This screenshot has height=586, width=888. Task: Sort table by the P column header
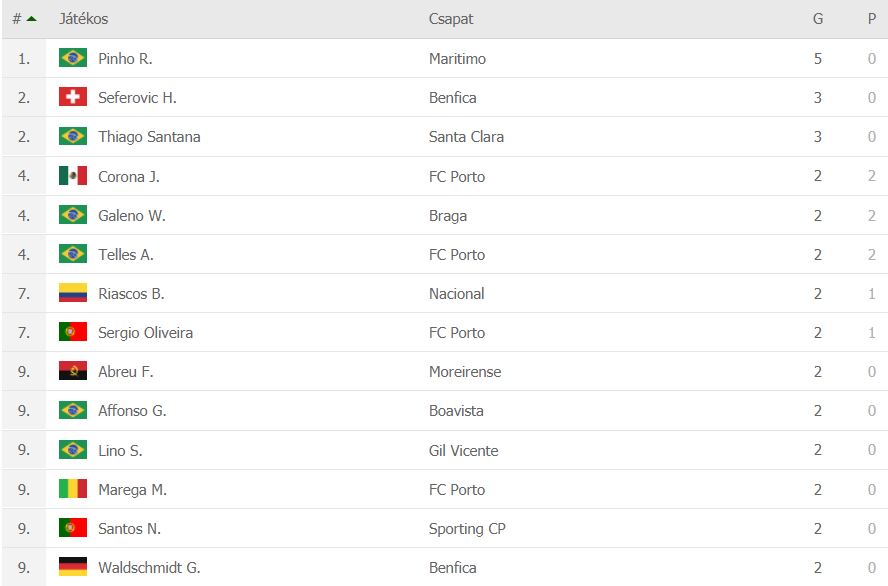(872, 19)
